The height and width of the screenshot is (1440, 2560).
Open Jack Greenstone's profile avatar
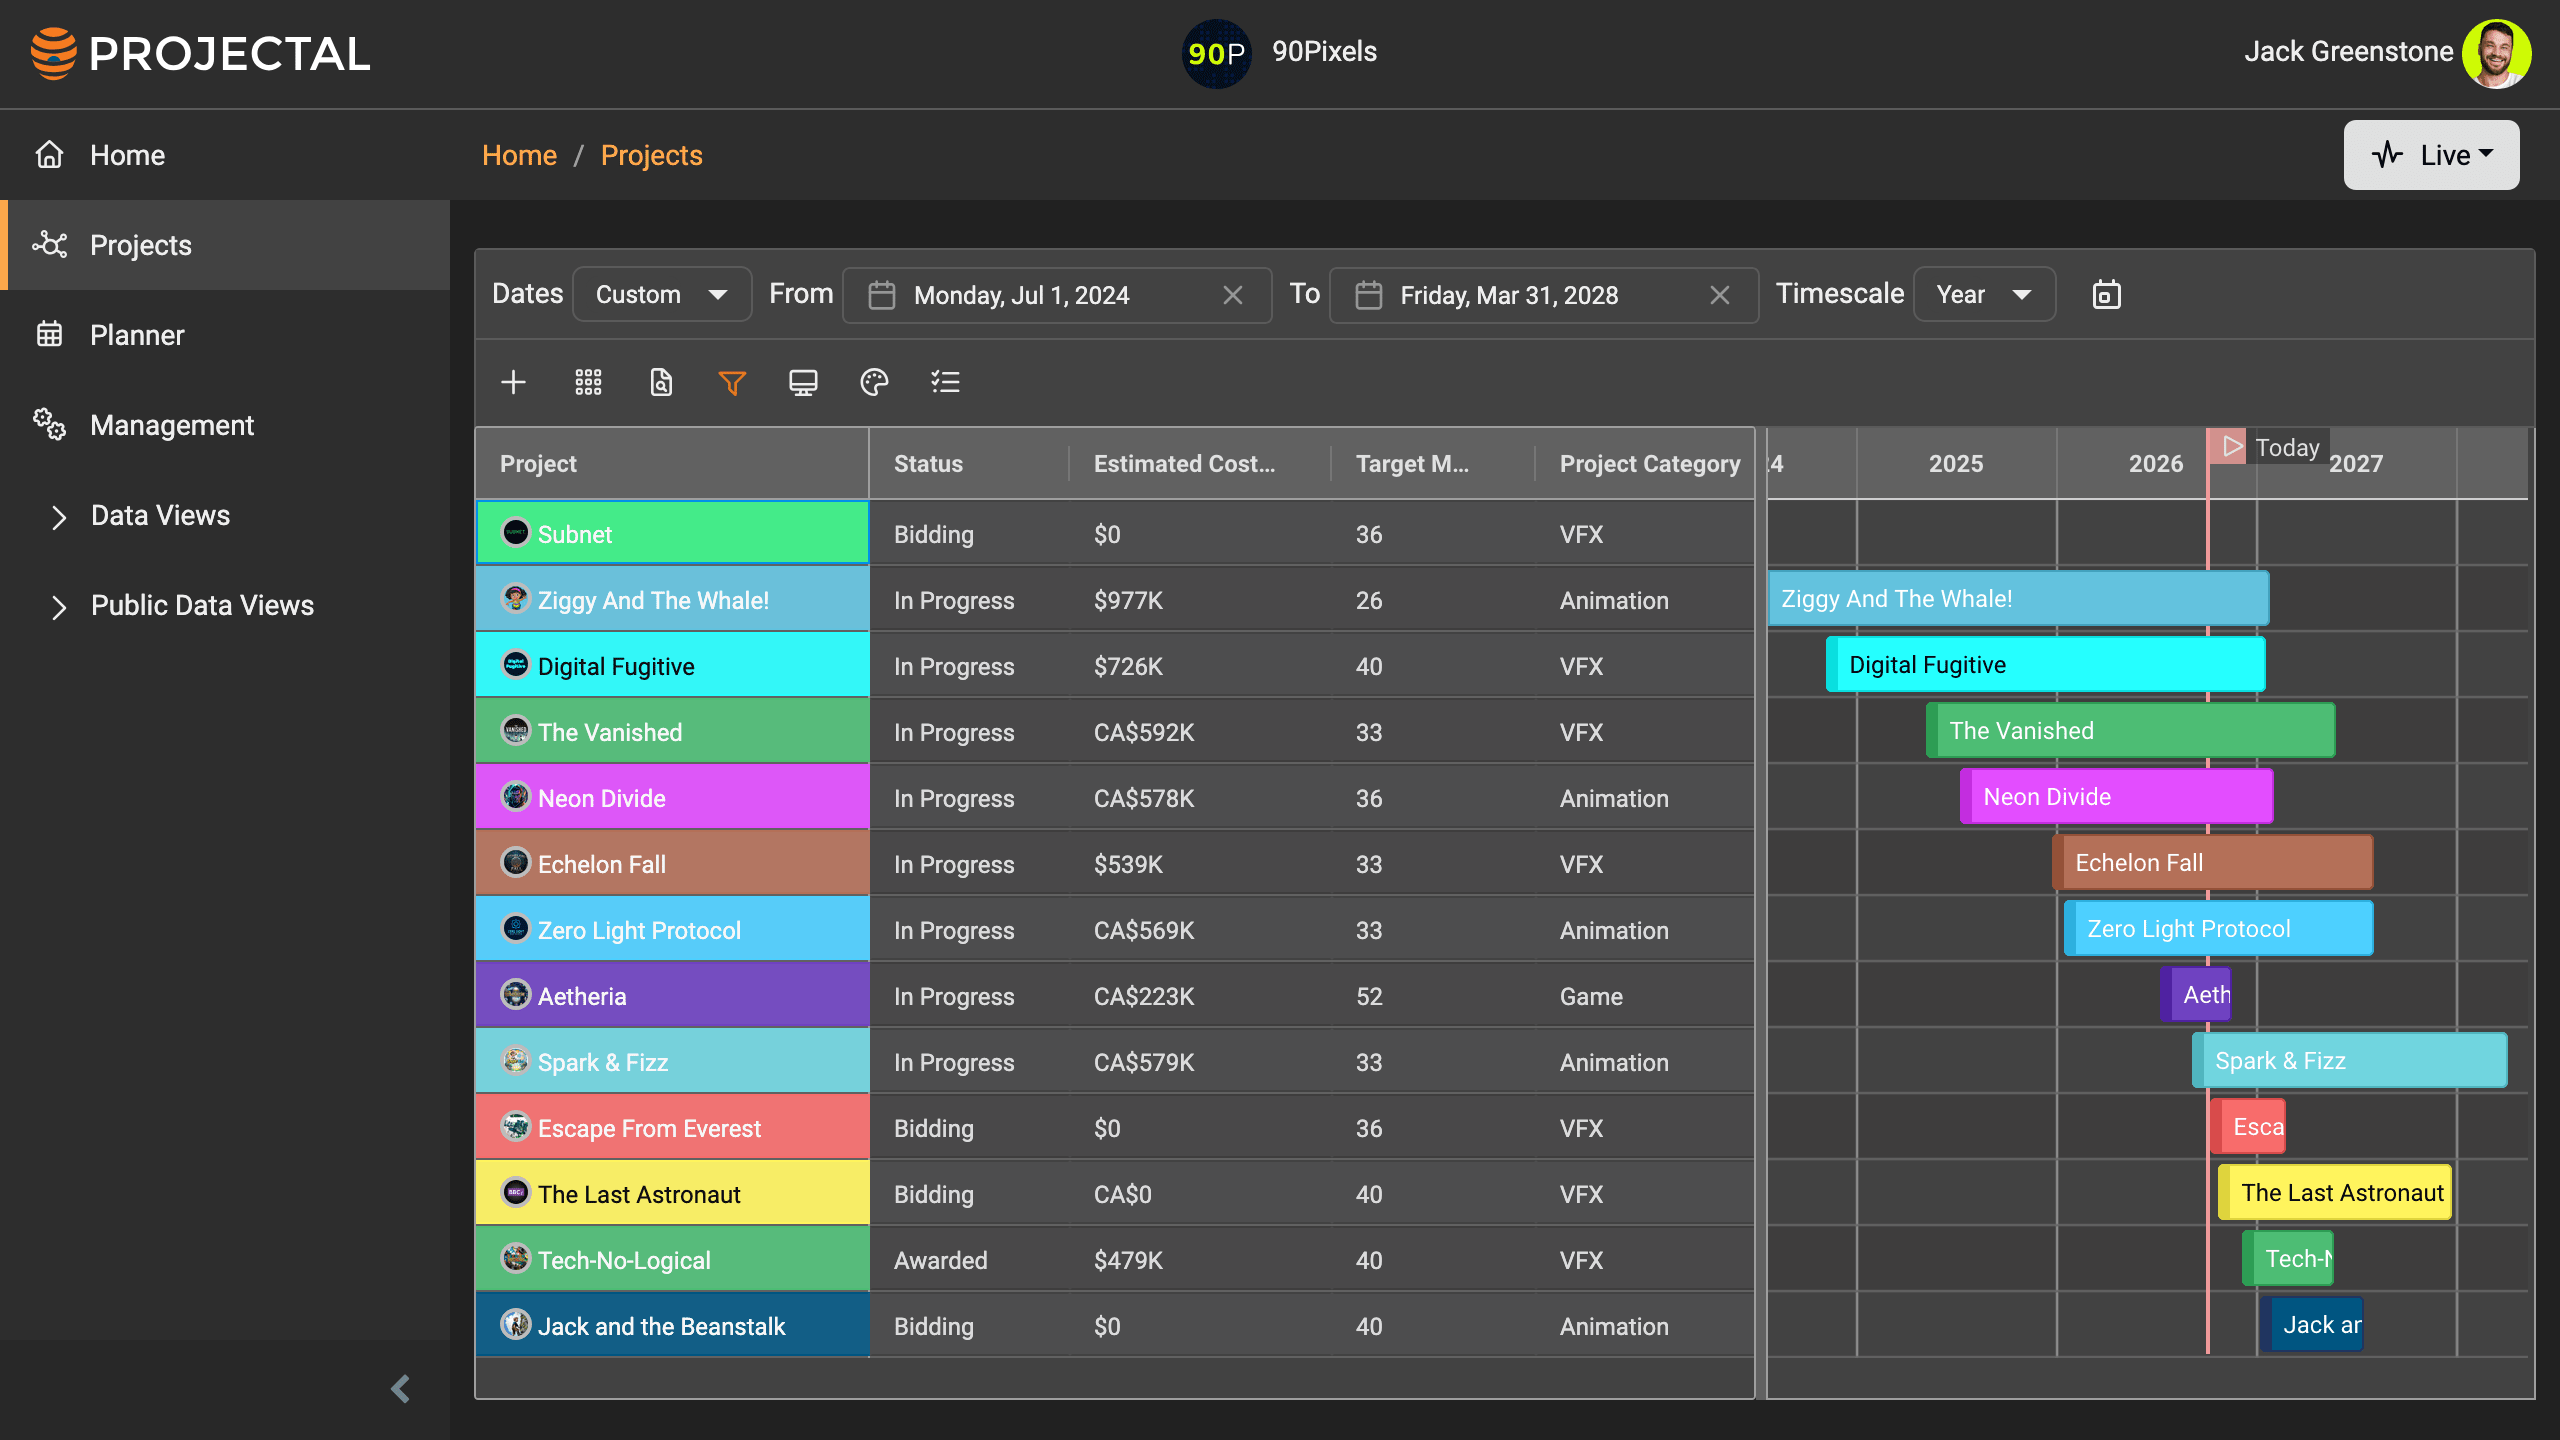[2497, 53]
